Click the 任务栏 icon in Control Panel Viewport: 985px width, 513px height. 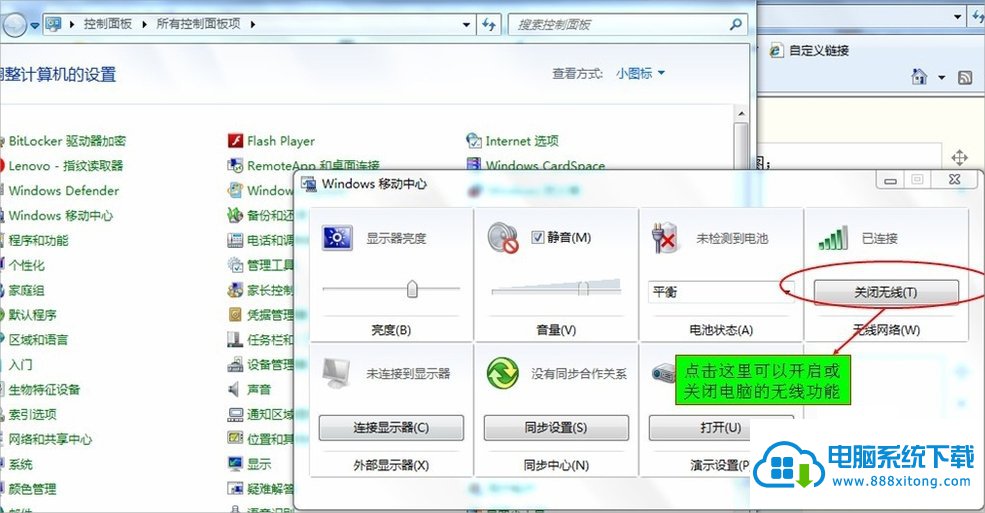tap(235, 340)
